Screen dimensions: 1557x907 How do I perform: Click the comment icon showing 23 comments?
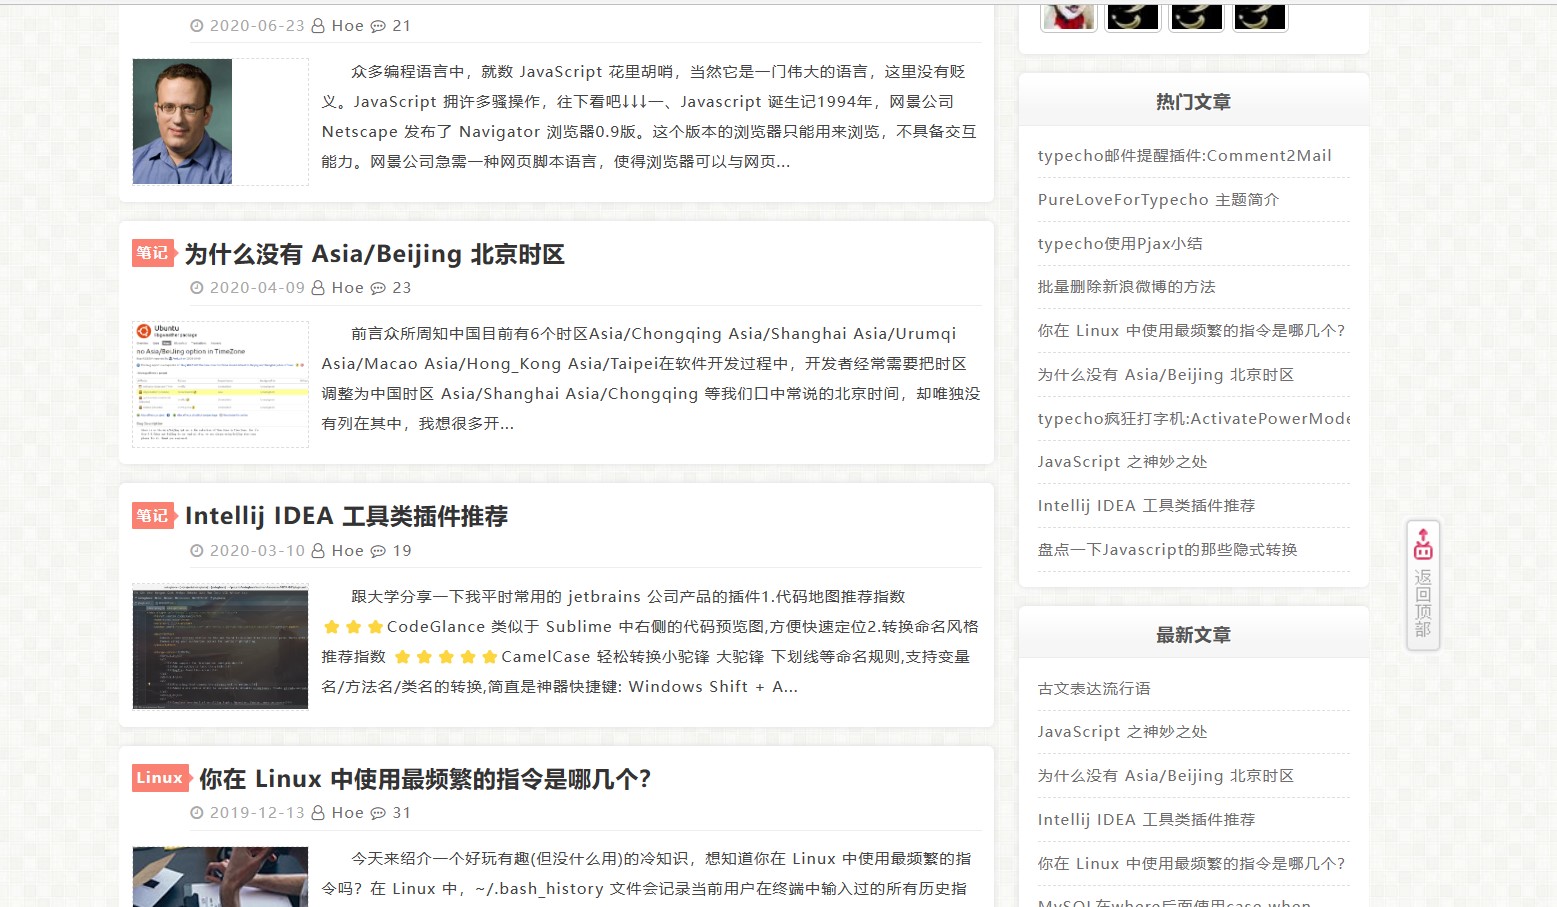click(379, 287)
